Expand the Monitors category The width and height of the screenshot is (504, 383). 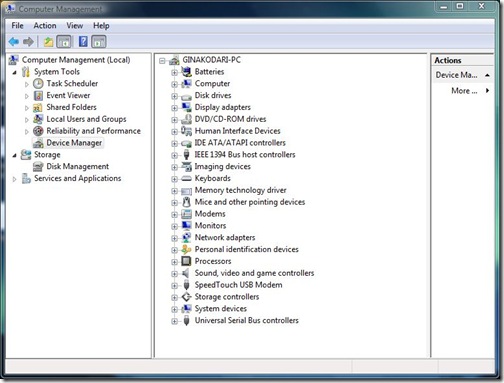pos(174,226)
